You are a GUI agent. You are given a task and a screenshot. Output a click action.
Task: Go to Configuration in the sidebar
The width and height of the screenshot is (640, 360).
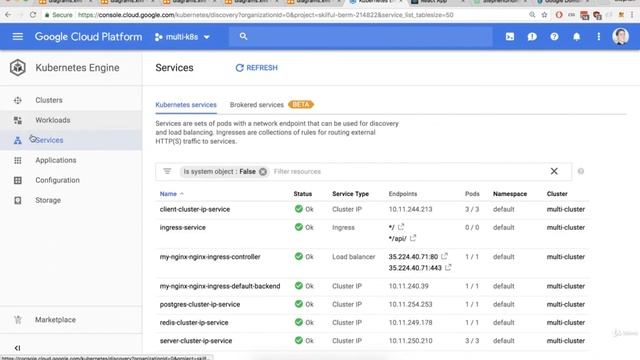coord(57,180)
